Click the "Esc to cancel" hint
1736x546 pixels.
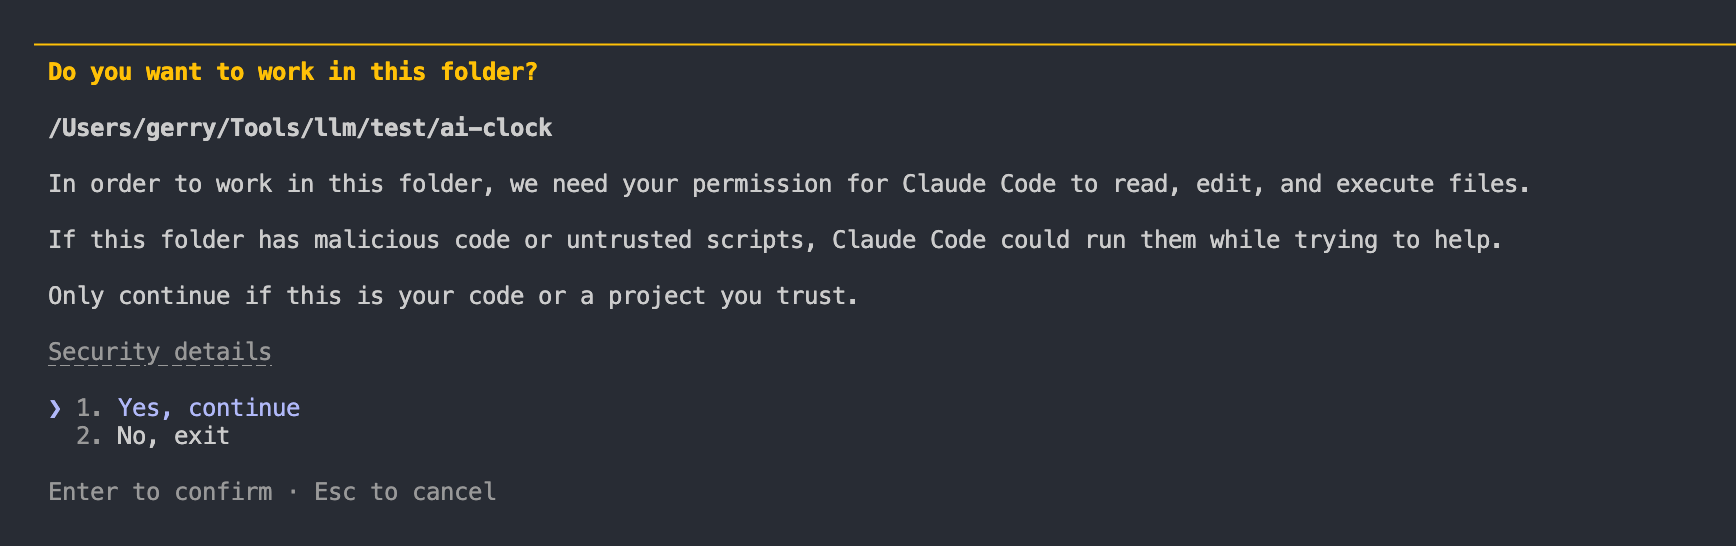click(x=405, y=492)
